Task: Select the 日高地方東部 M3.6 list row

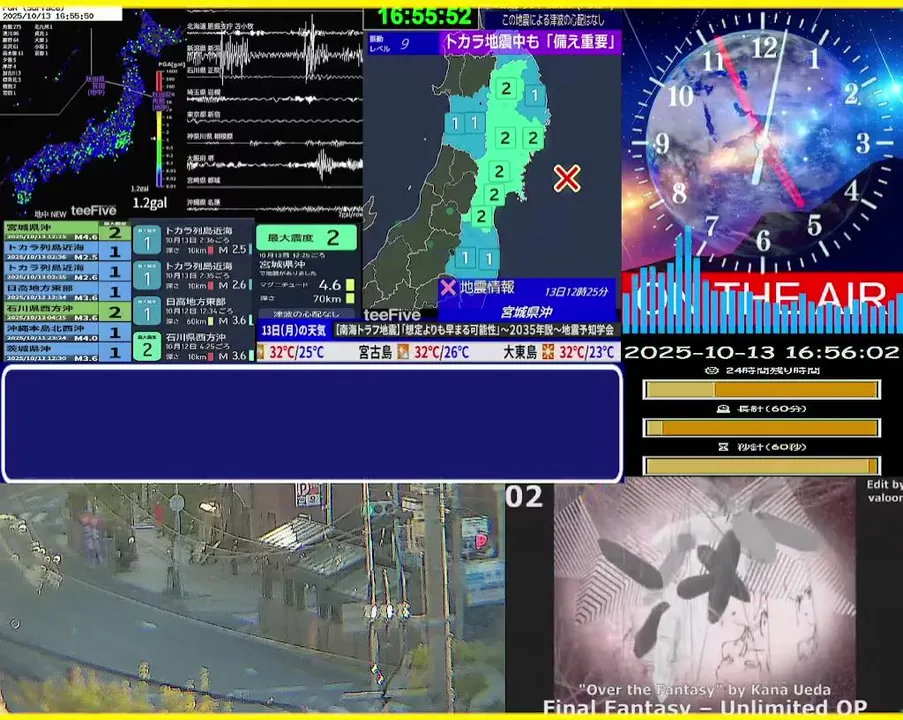Action: point(67,291)
